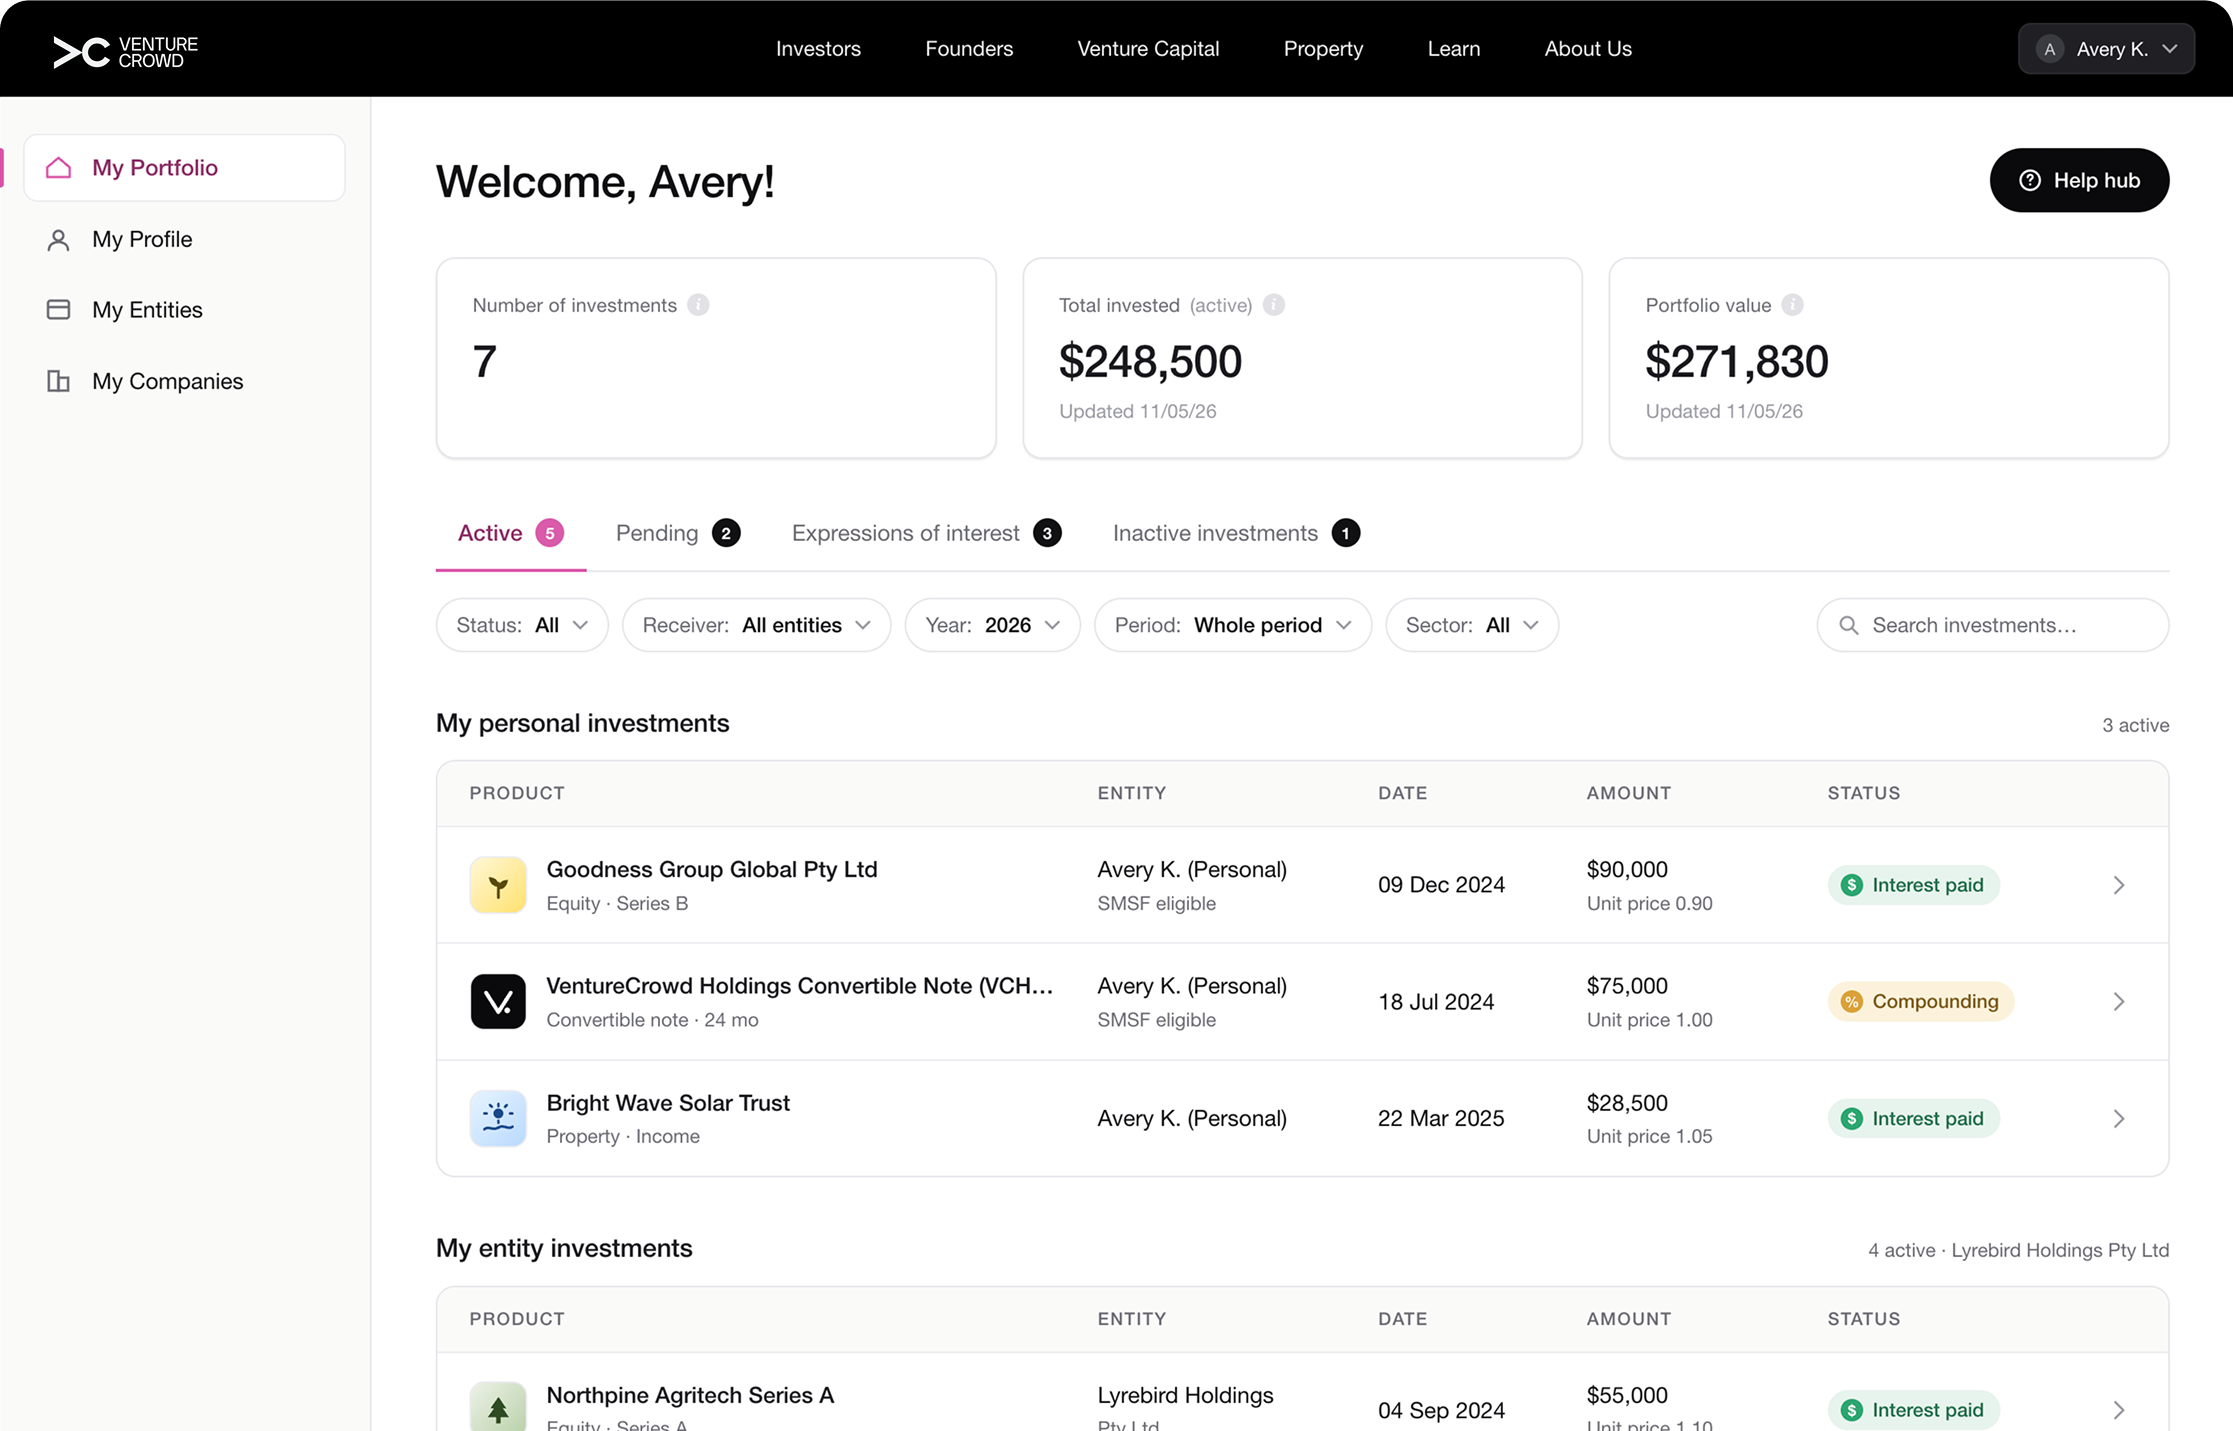Open Goodness Group Global Pty Ltd

click(x=711, y=869)
